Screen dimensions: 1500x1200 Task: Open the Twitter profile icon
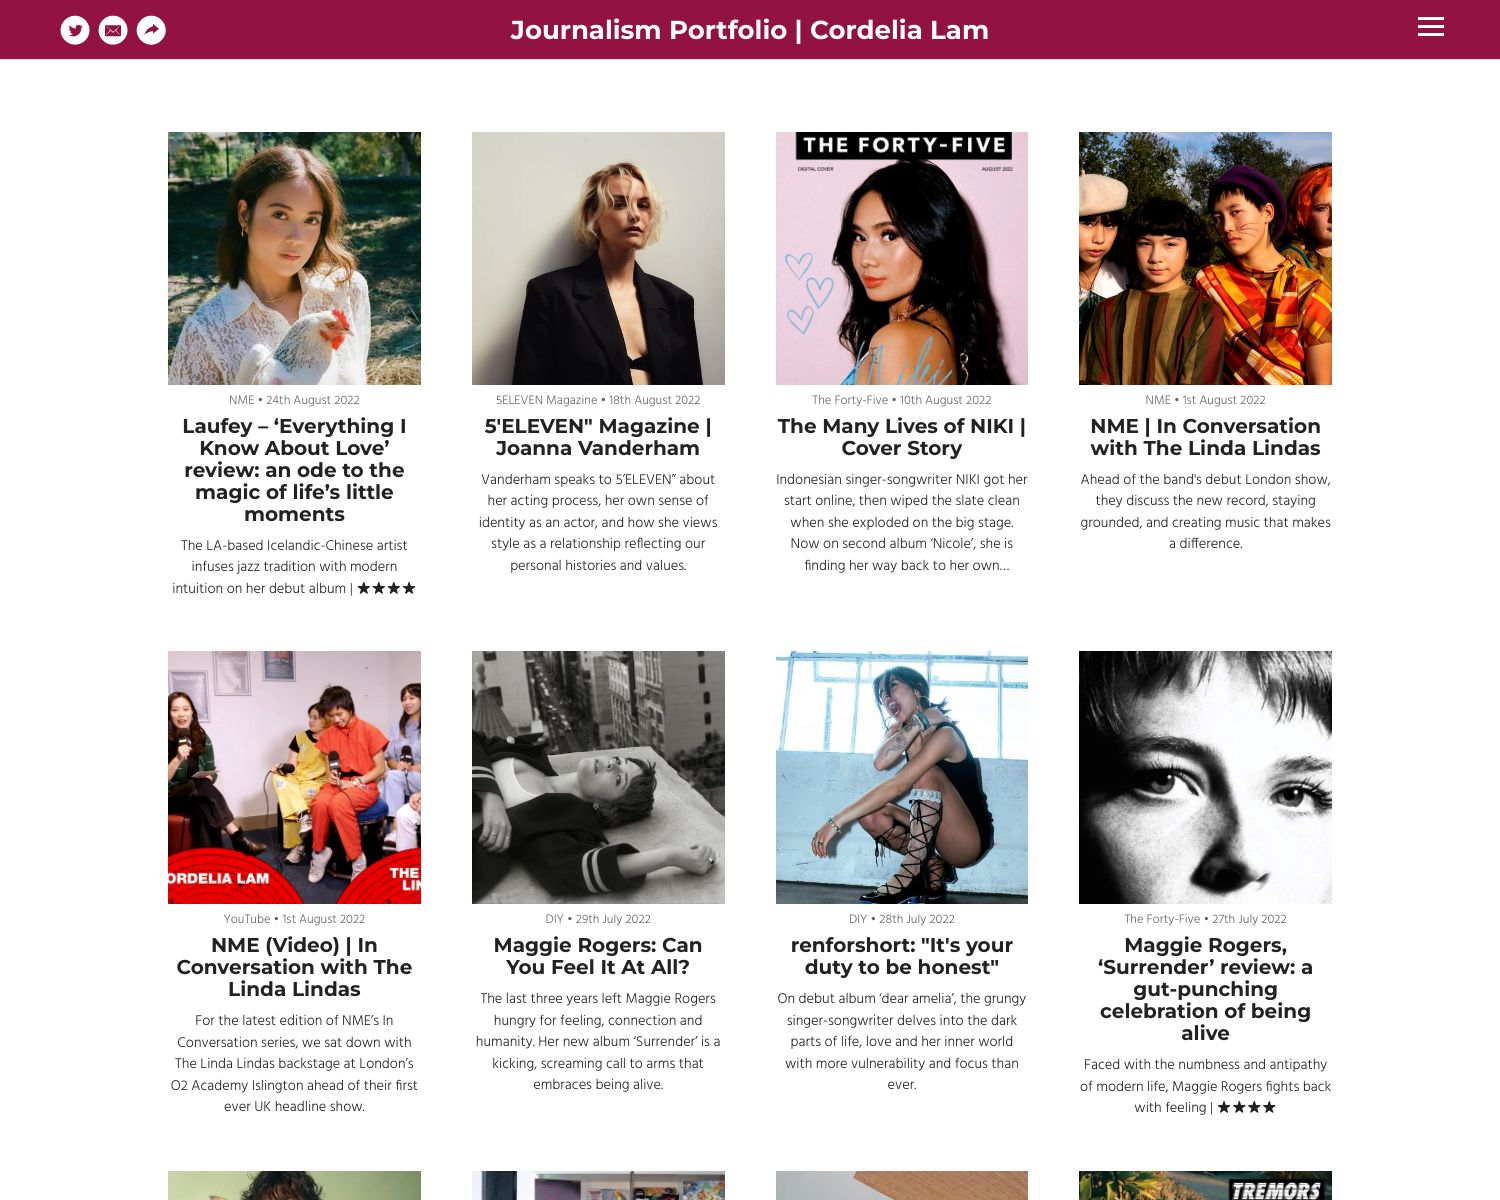(75, 30)
